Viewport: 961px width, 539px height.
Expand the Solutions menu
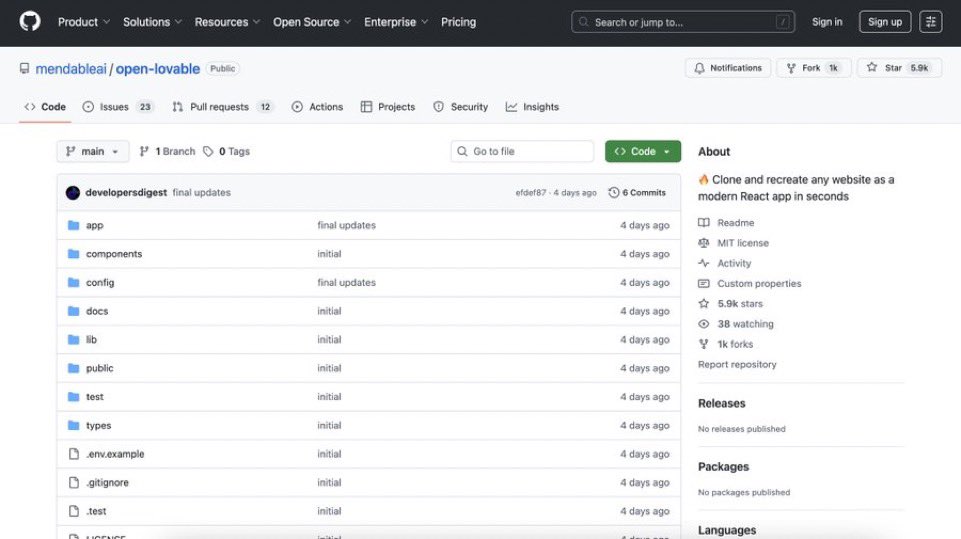[153, 22]
